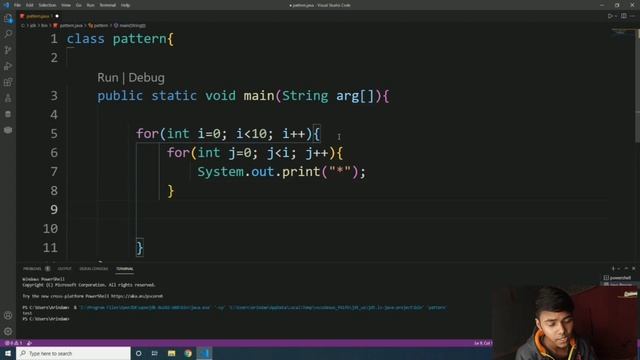
Task: Open the File menu
Action: coord(18,5)
